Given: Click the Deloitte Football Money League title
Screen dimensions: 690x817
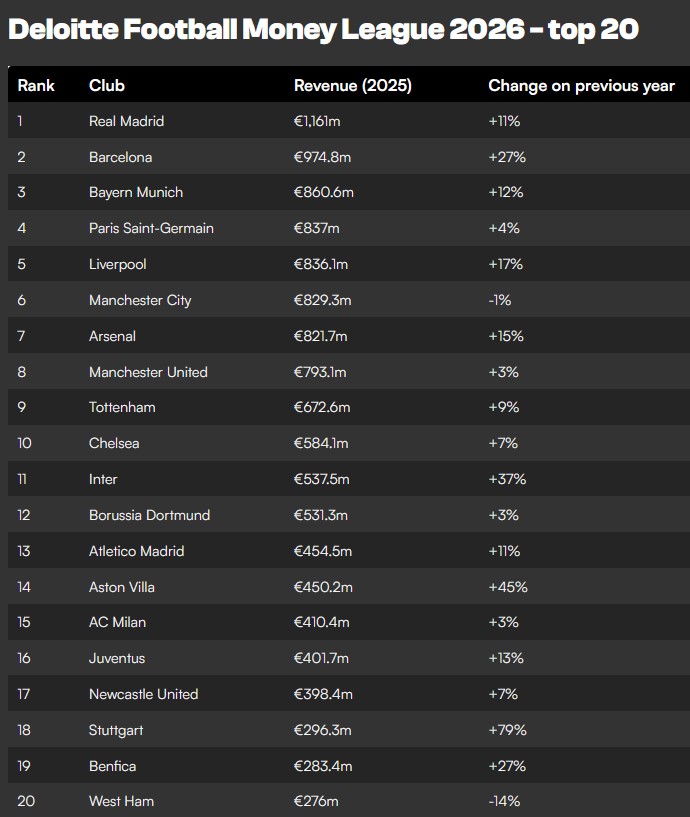Looking at the screenshot, I should coord(322,29).
